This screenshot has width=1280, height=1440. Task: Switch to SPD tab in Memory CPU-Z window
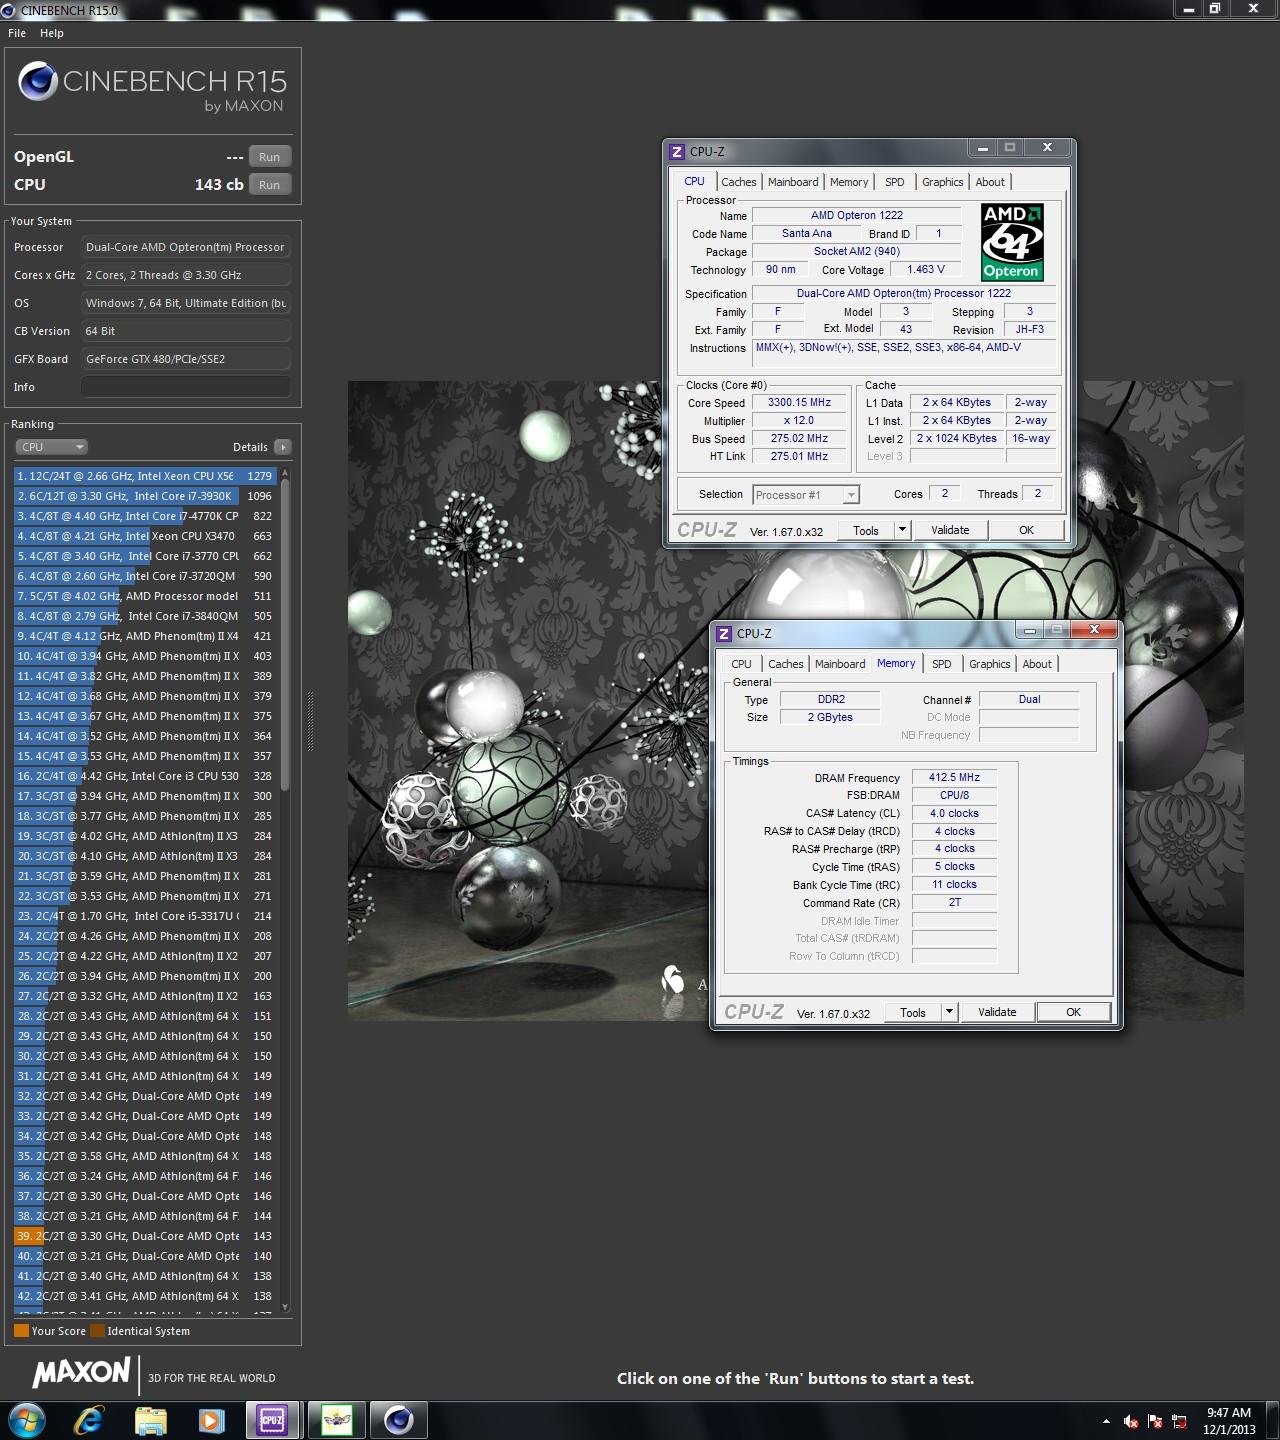click(x=942, y=664)
